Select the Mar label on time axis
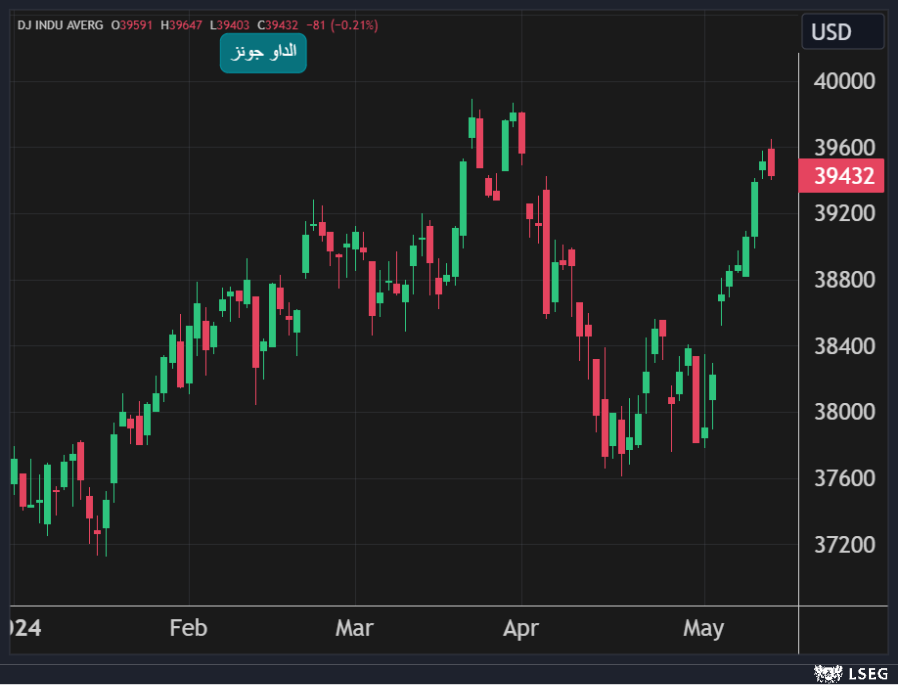Screen dimensions: 898x685 click(x=354, y=628)
